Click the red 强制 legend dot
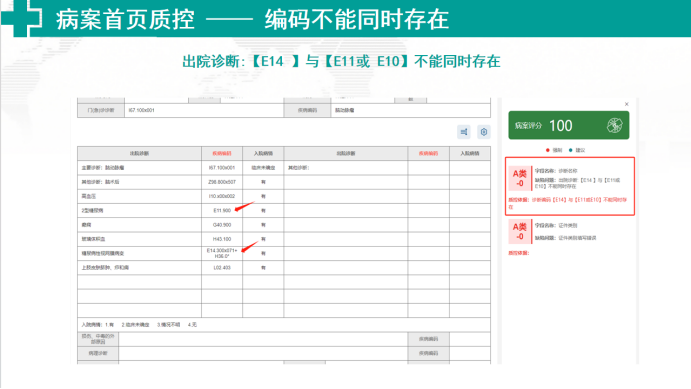The height and width of the screenshot is (389, 691). pyautogui.click(x=548, y=150)
